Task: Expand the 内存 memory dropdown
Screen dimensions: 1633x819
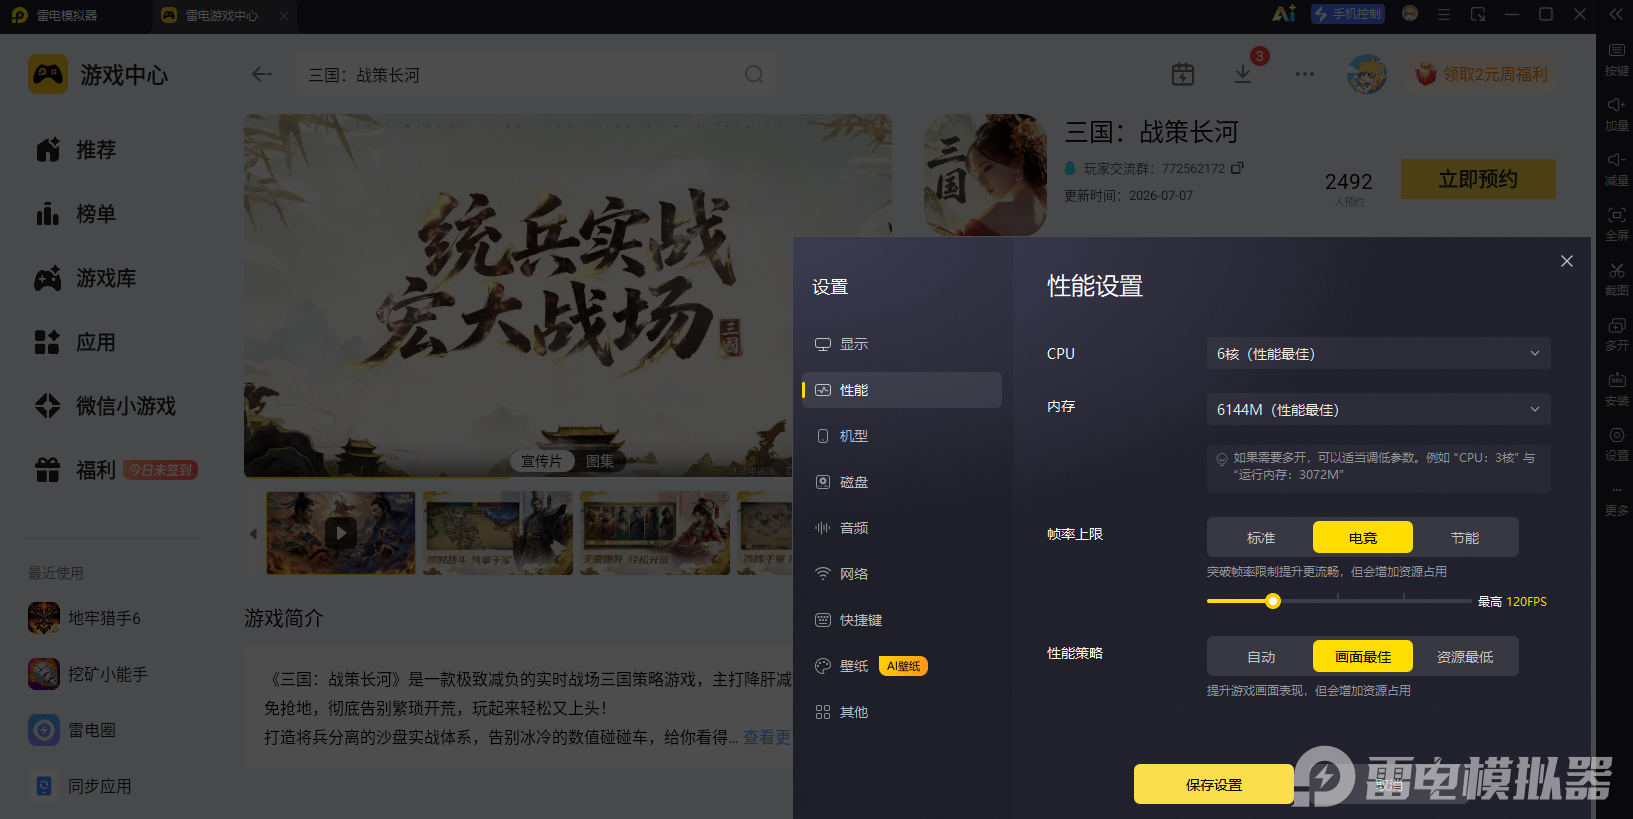Action: click(x=1378, y=410)
